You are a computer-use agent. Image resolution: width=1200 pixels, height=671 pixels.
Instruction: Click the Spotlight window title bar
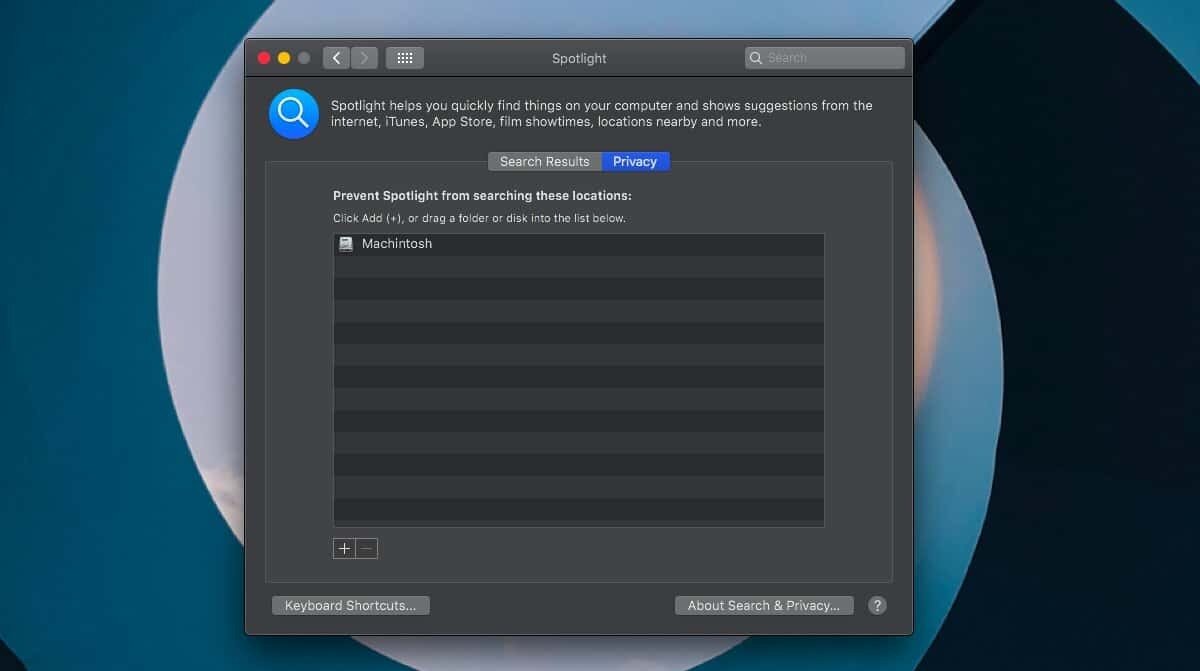point(578,58)
